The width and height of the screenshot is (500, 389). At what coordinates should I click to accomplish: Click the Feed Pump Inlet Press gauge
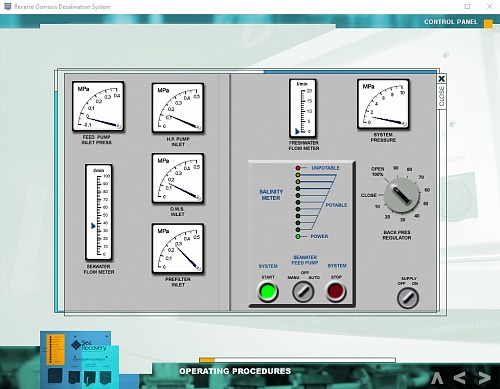(98, 106)
